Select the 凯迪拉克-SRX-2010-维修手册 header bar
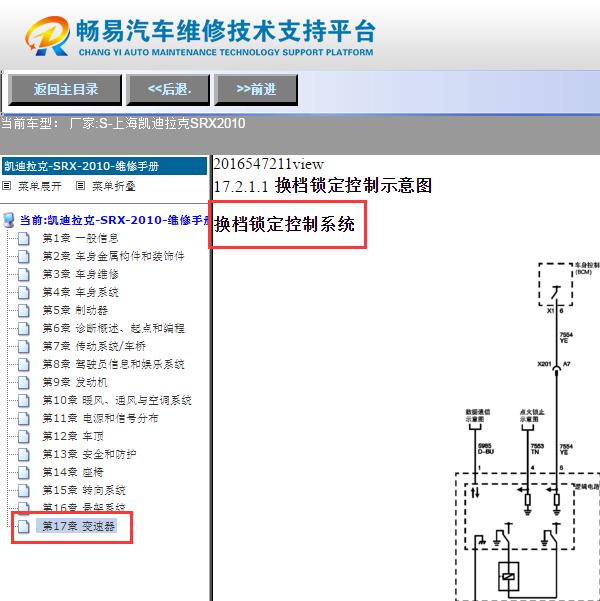Screen dimensions: 600x601 (x=104, y=166)
